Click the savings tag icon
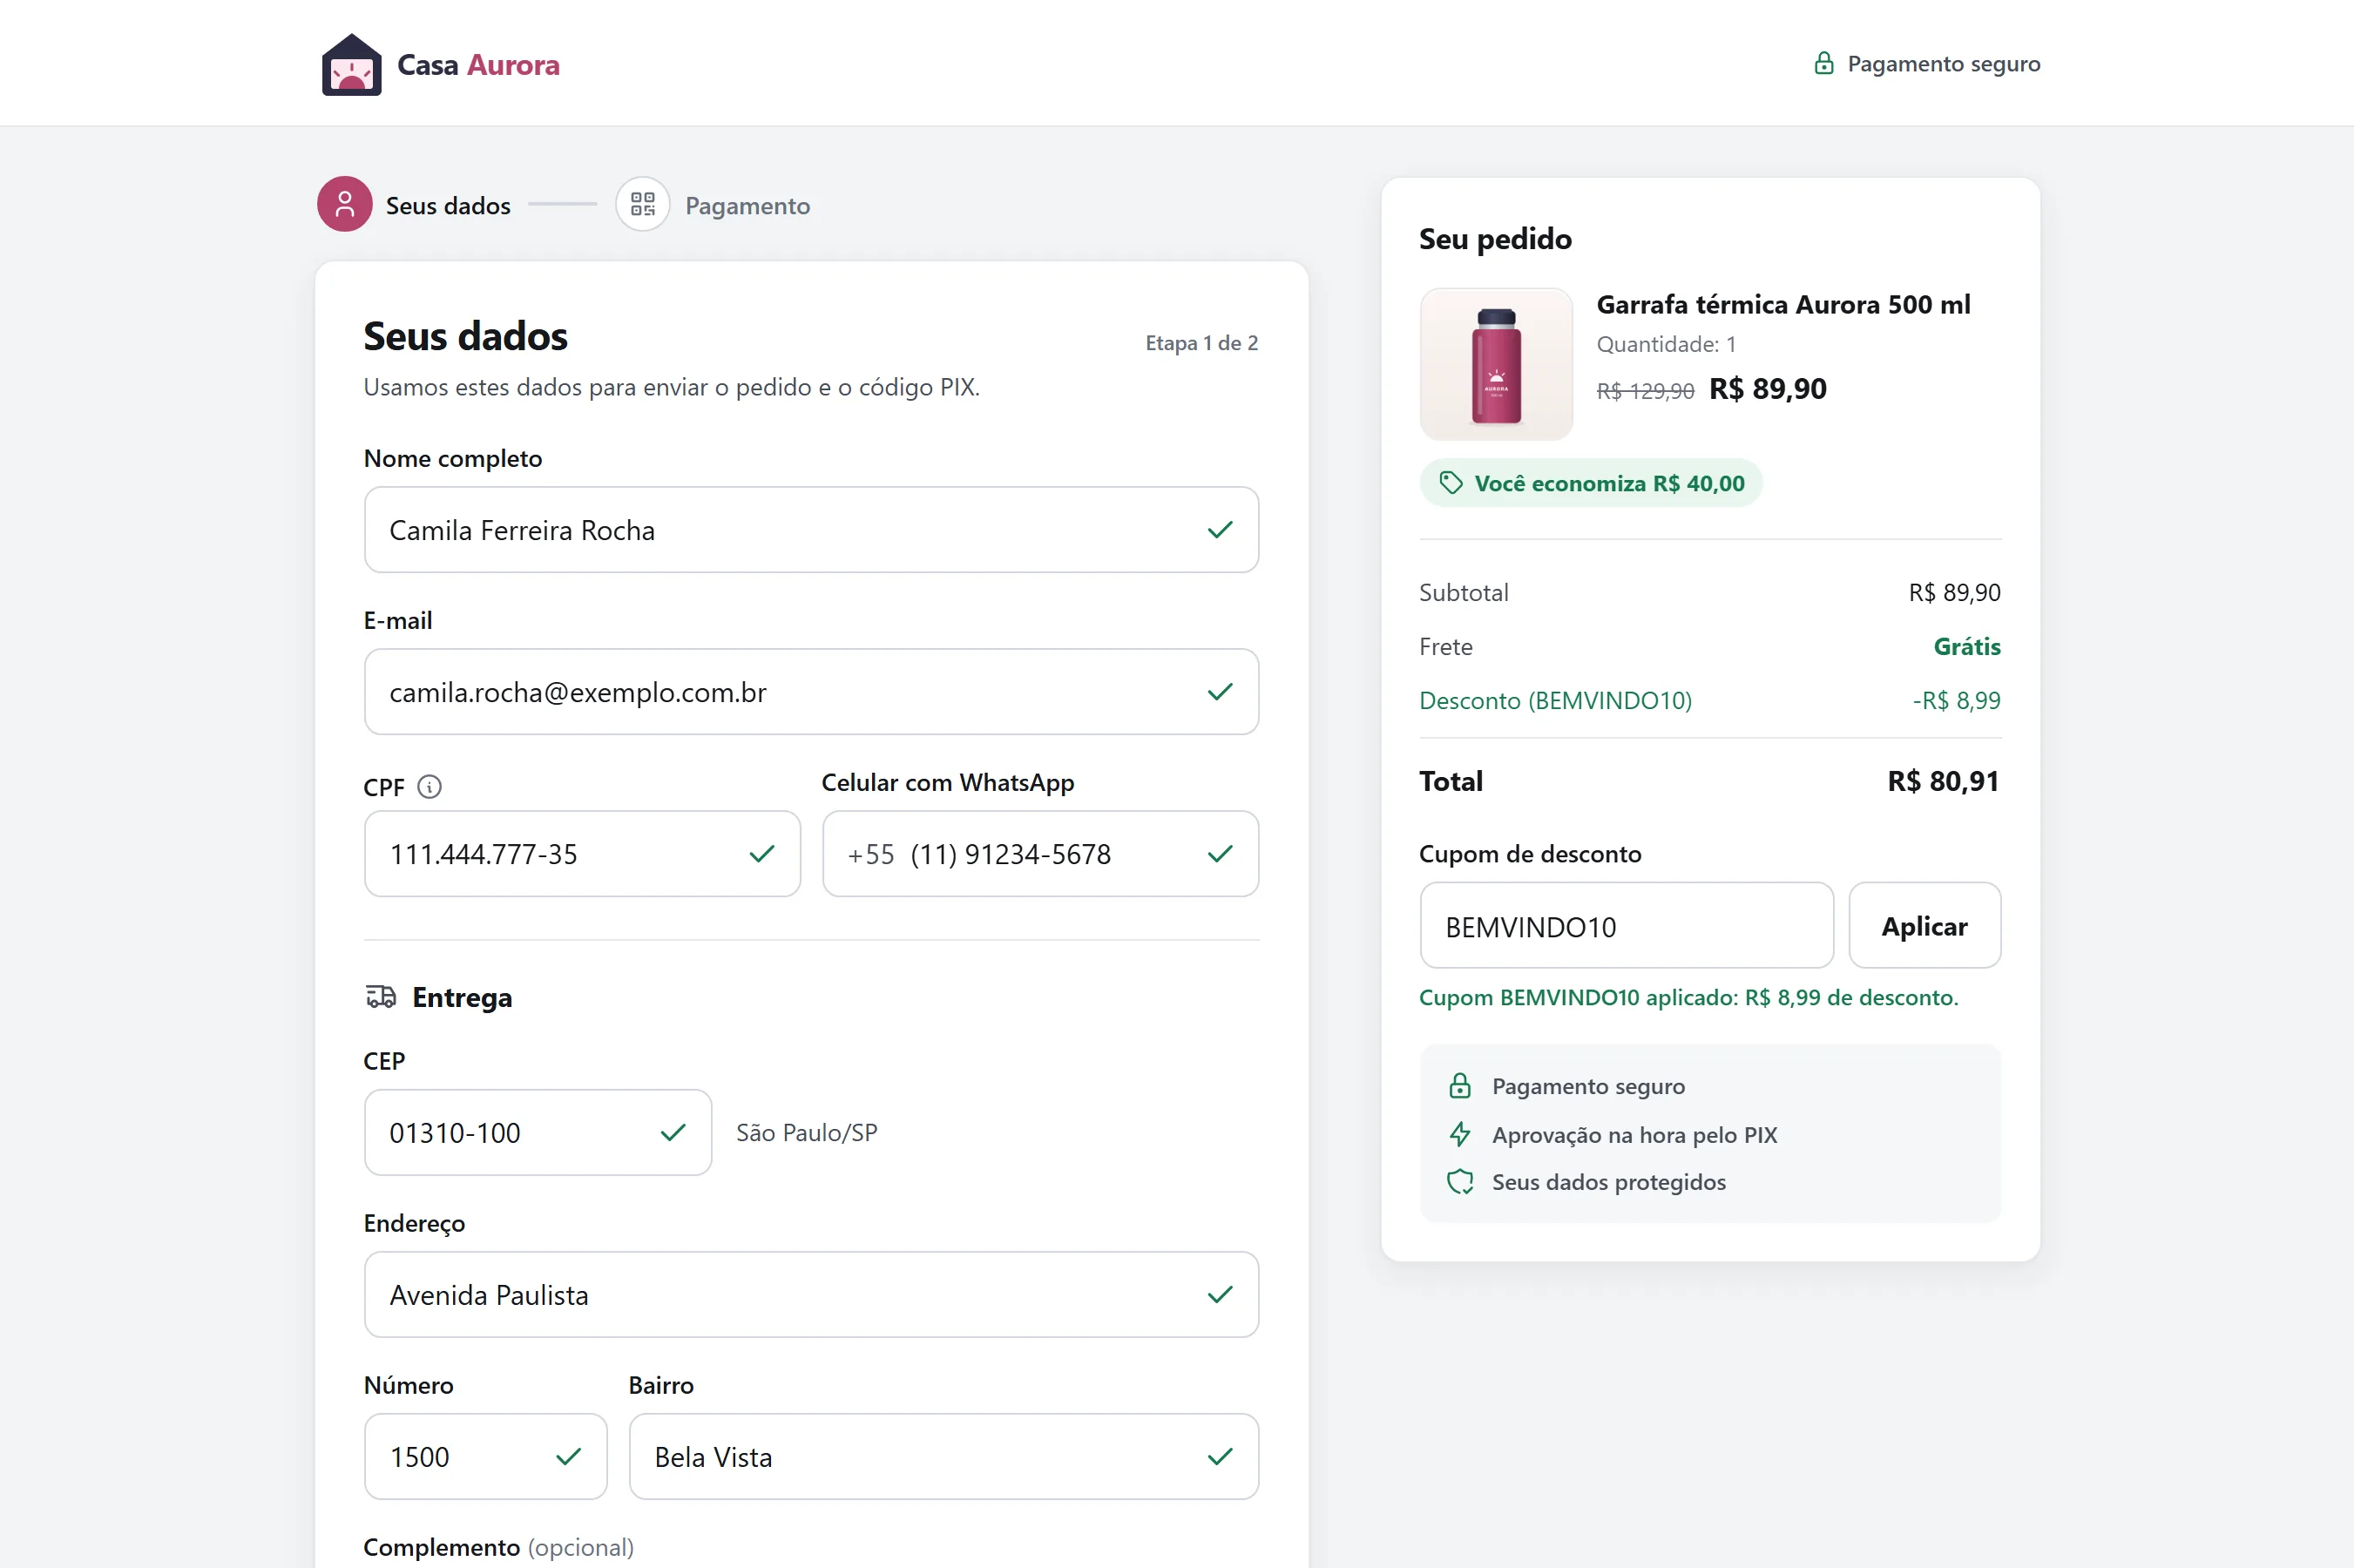The width and height of the screenshot is (2354, 1568). click(1450, 483)
